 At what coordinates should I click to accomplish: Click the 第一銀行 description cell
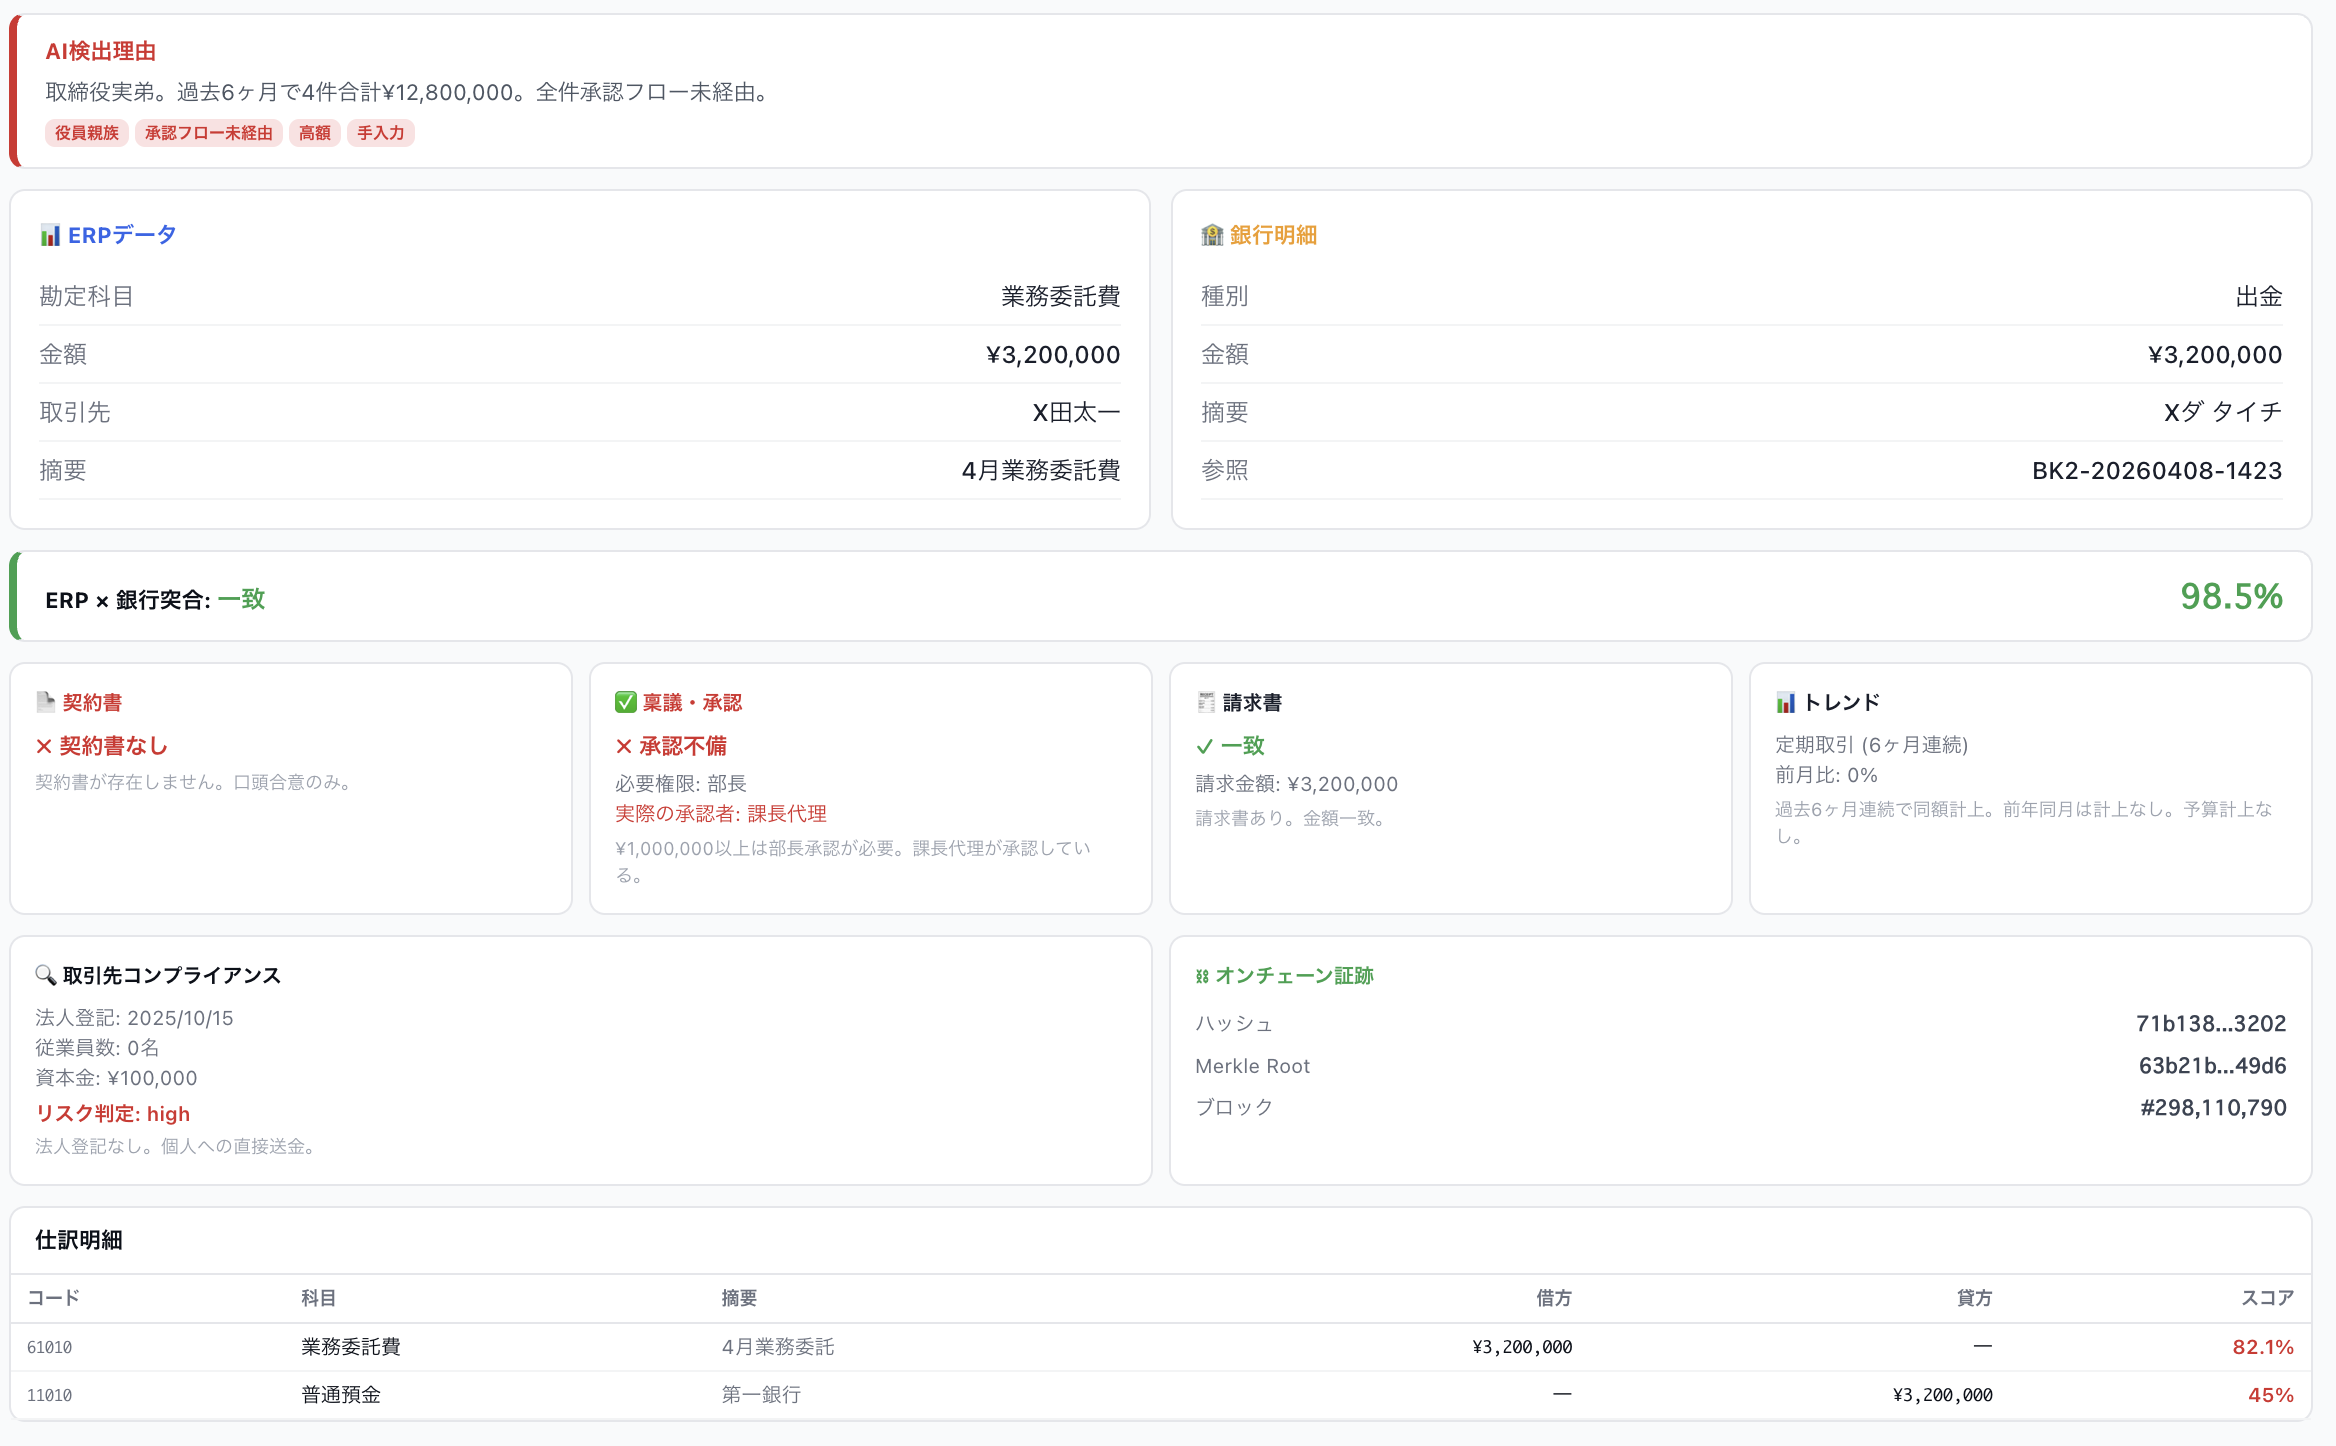pos(761,1395)
